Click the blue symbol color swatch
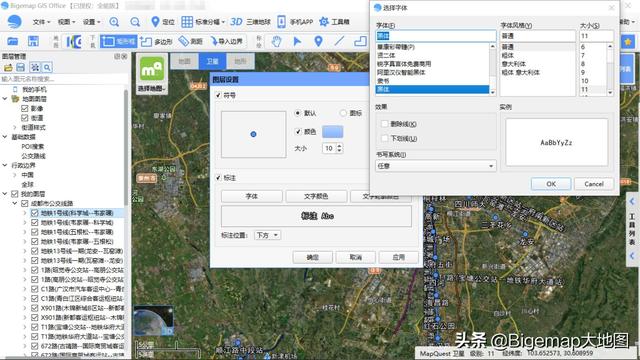The width and height of the screenshot is (640, 360). point(333,131)
